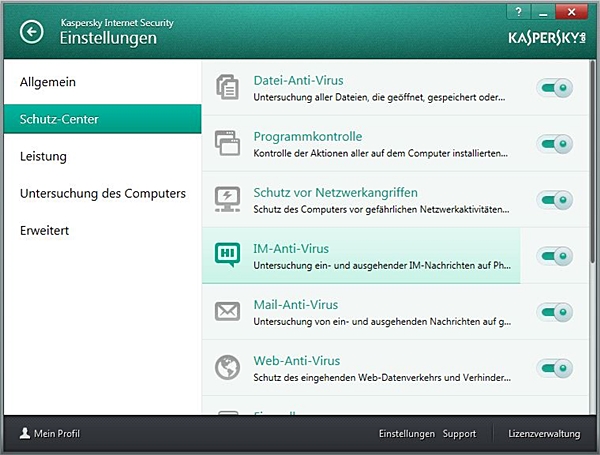Viewport: 600px width, 455px height.
Task: Select the Allgemein settings section
Action: click(103, 82)
